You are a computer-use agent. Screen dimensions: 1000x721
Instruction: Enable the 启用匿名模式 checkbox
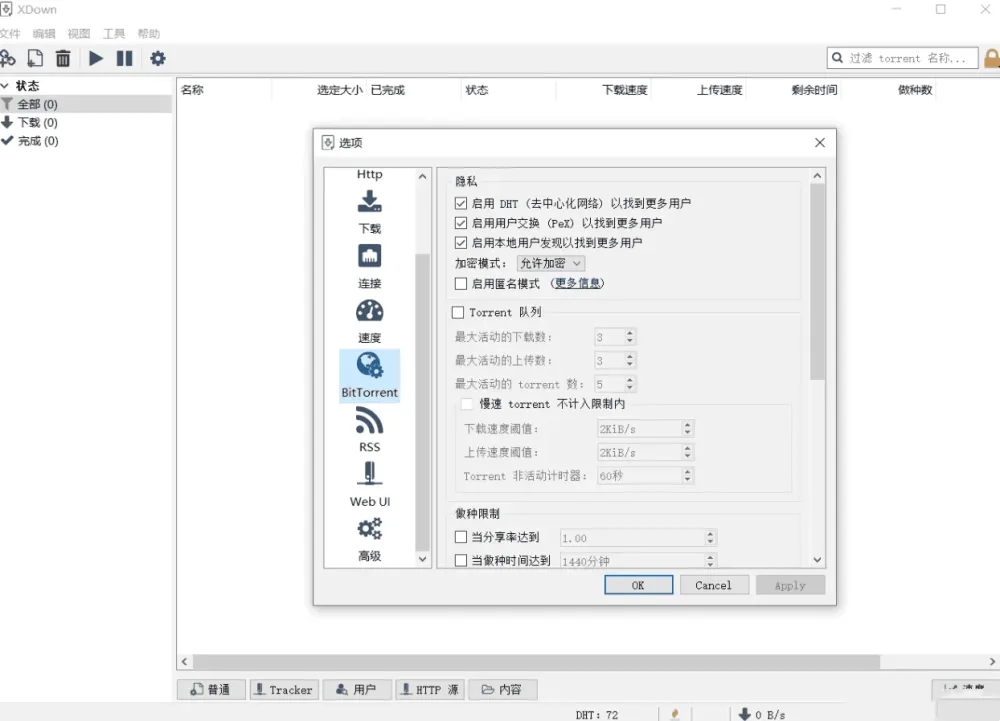coord(461,284)
